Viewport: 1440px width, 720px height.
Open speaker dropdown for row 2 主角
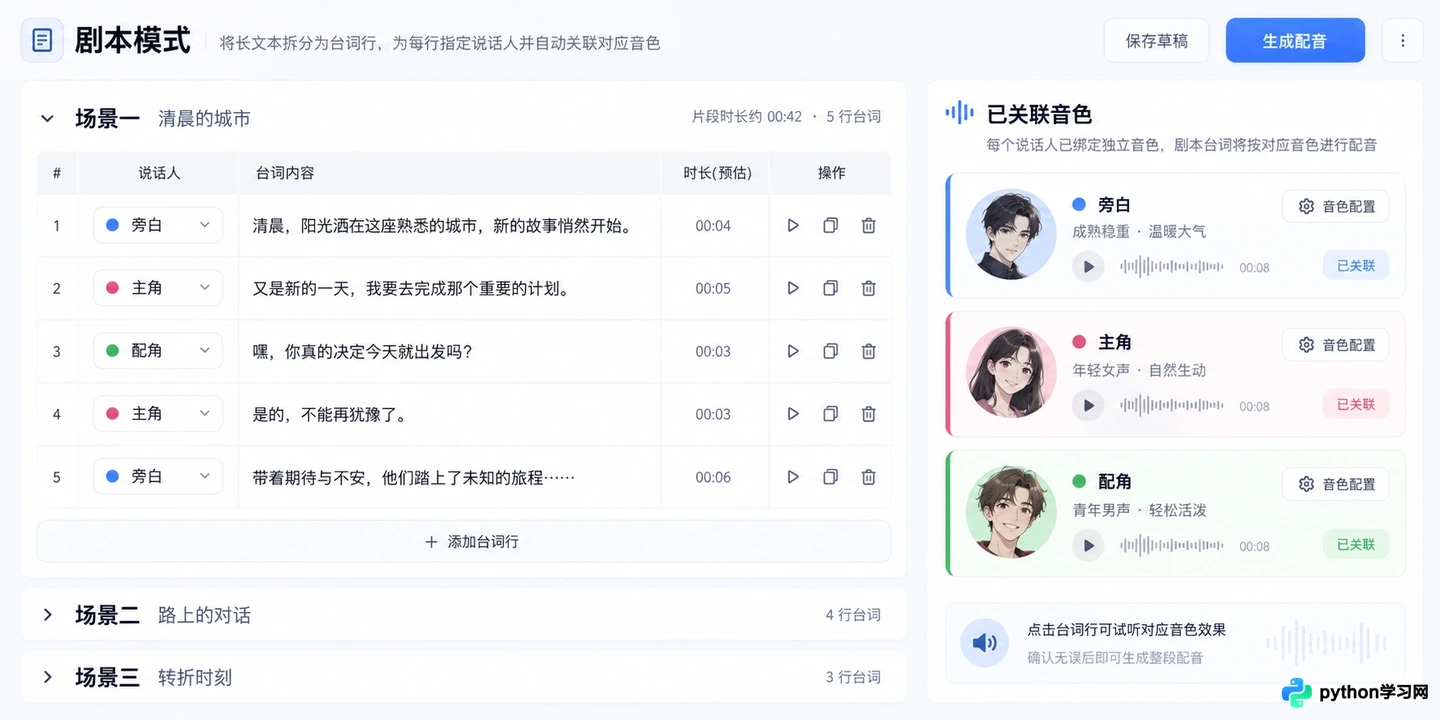158,288
